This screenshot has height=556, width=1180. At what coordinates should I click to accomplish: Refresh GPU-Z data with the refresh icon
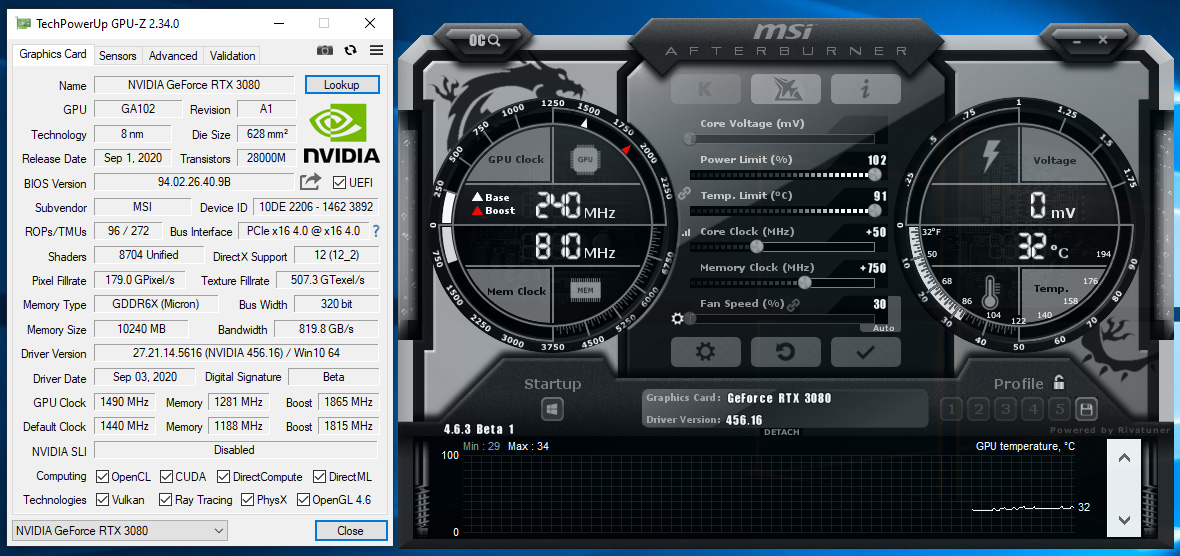coord(351,50)
